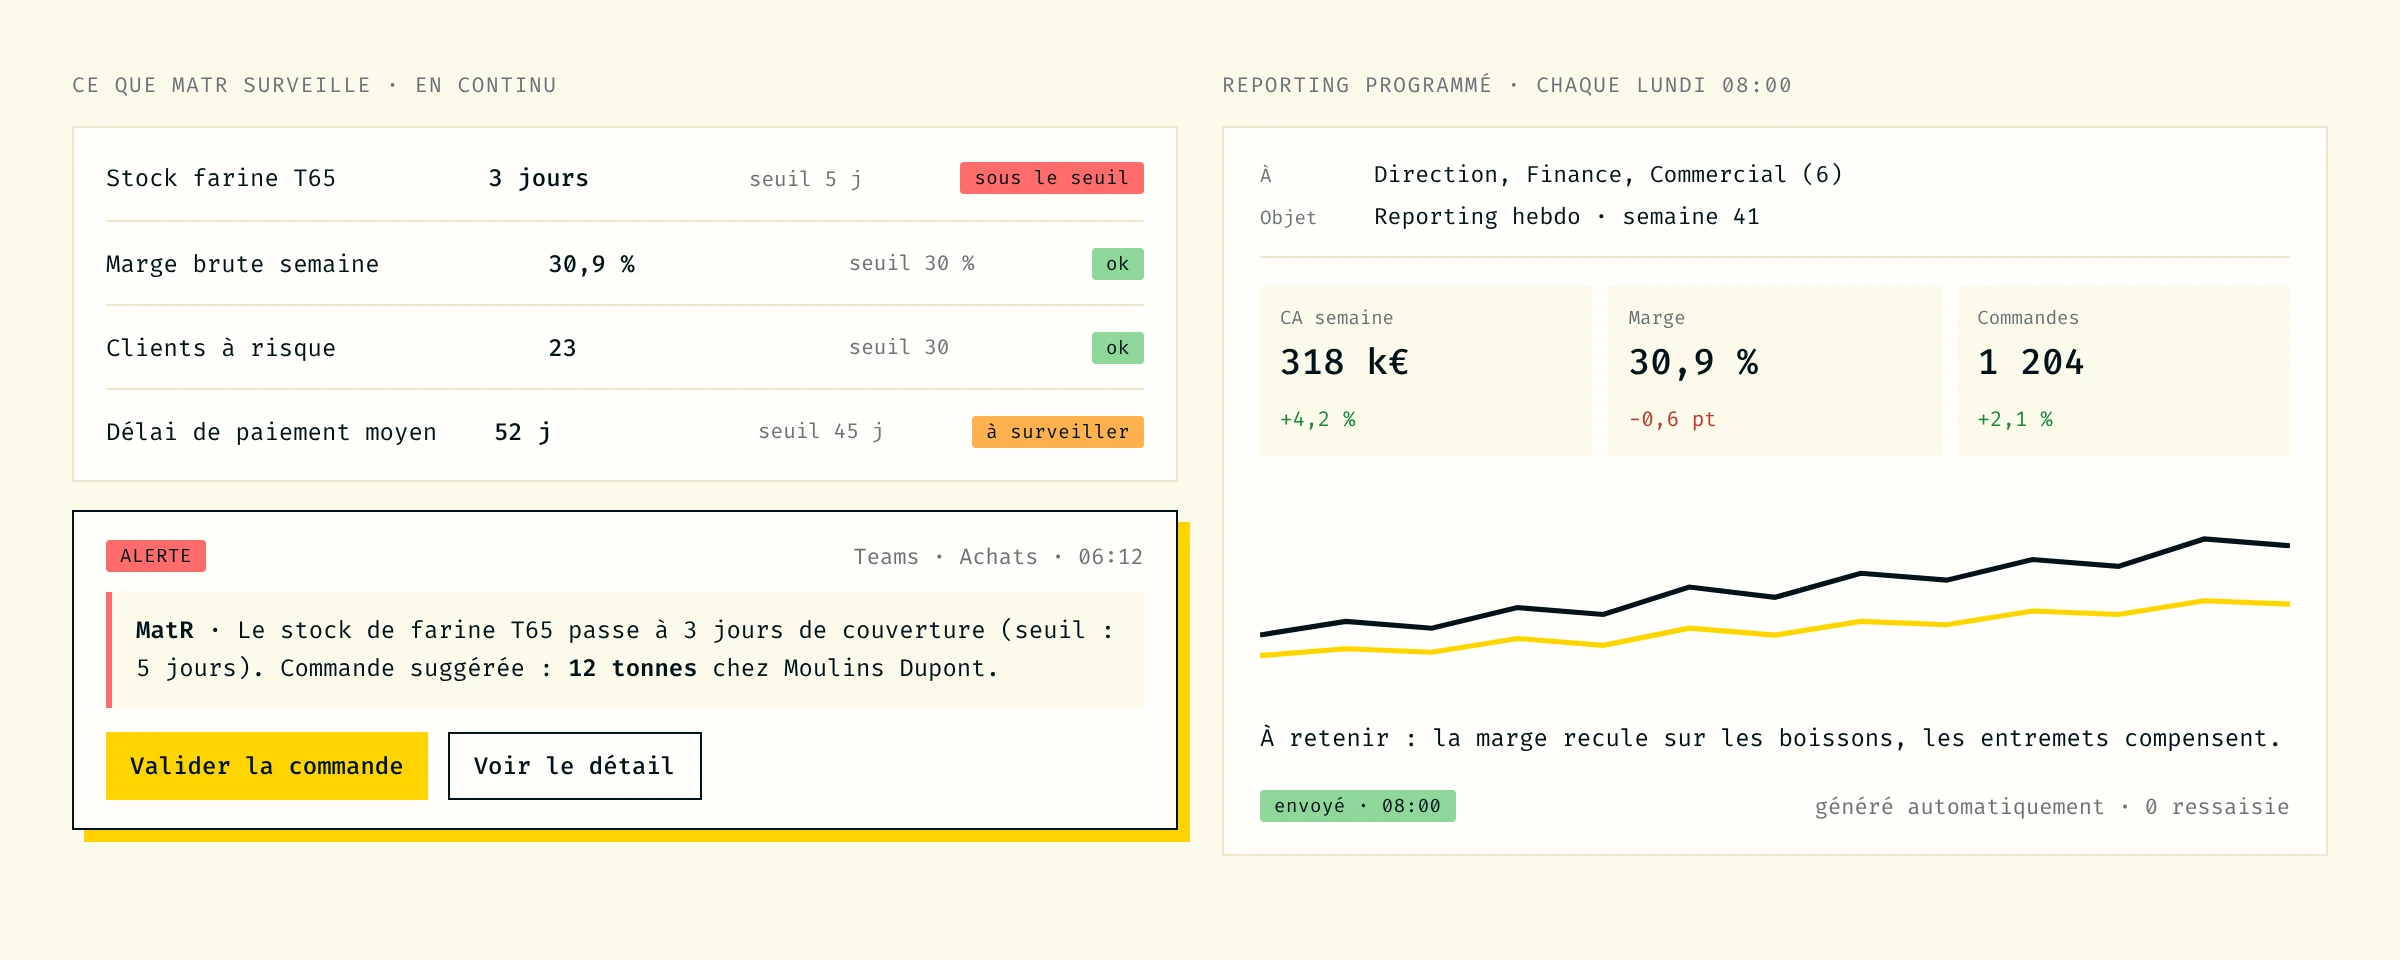This screenshot has width=2400, height=960.
Task: Click the '+2,1 %' orders variation
Action: coord(2015,420)
